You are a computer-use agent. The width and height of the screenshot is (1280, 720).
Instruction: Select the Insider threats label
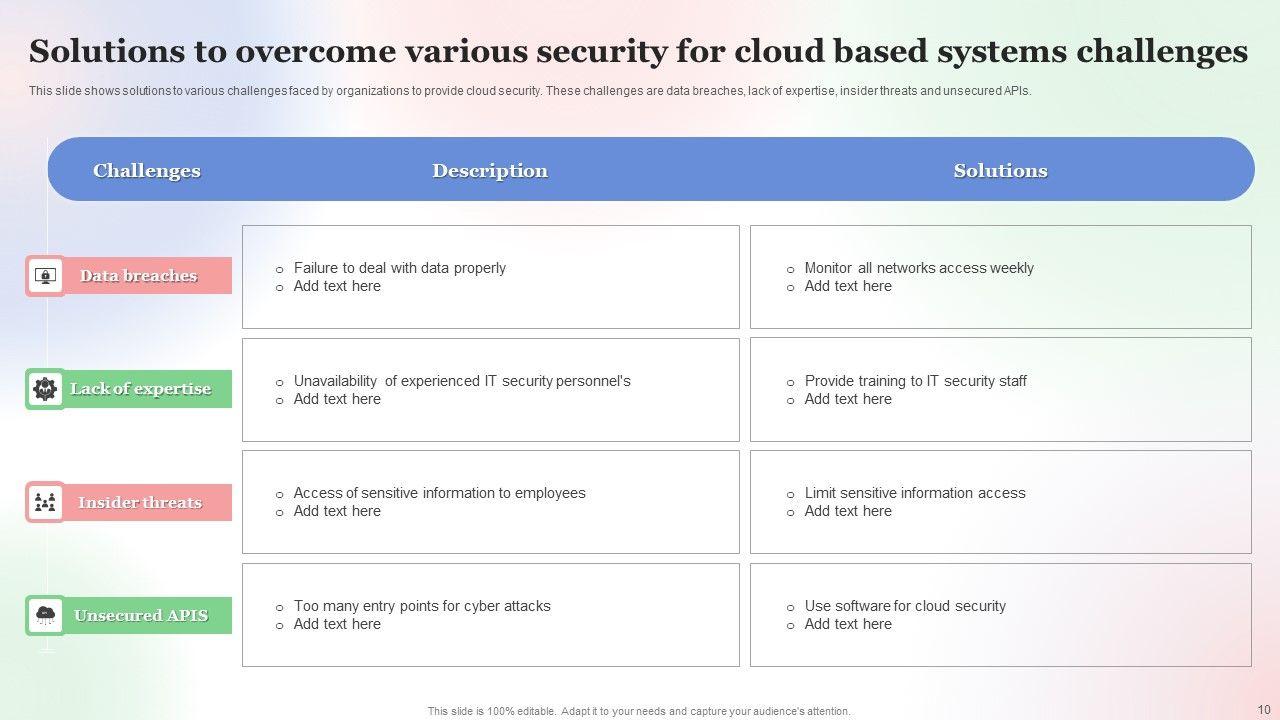pos(140,502)
